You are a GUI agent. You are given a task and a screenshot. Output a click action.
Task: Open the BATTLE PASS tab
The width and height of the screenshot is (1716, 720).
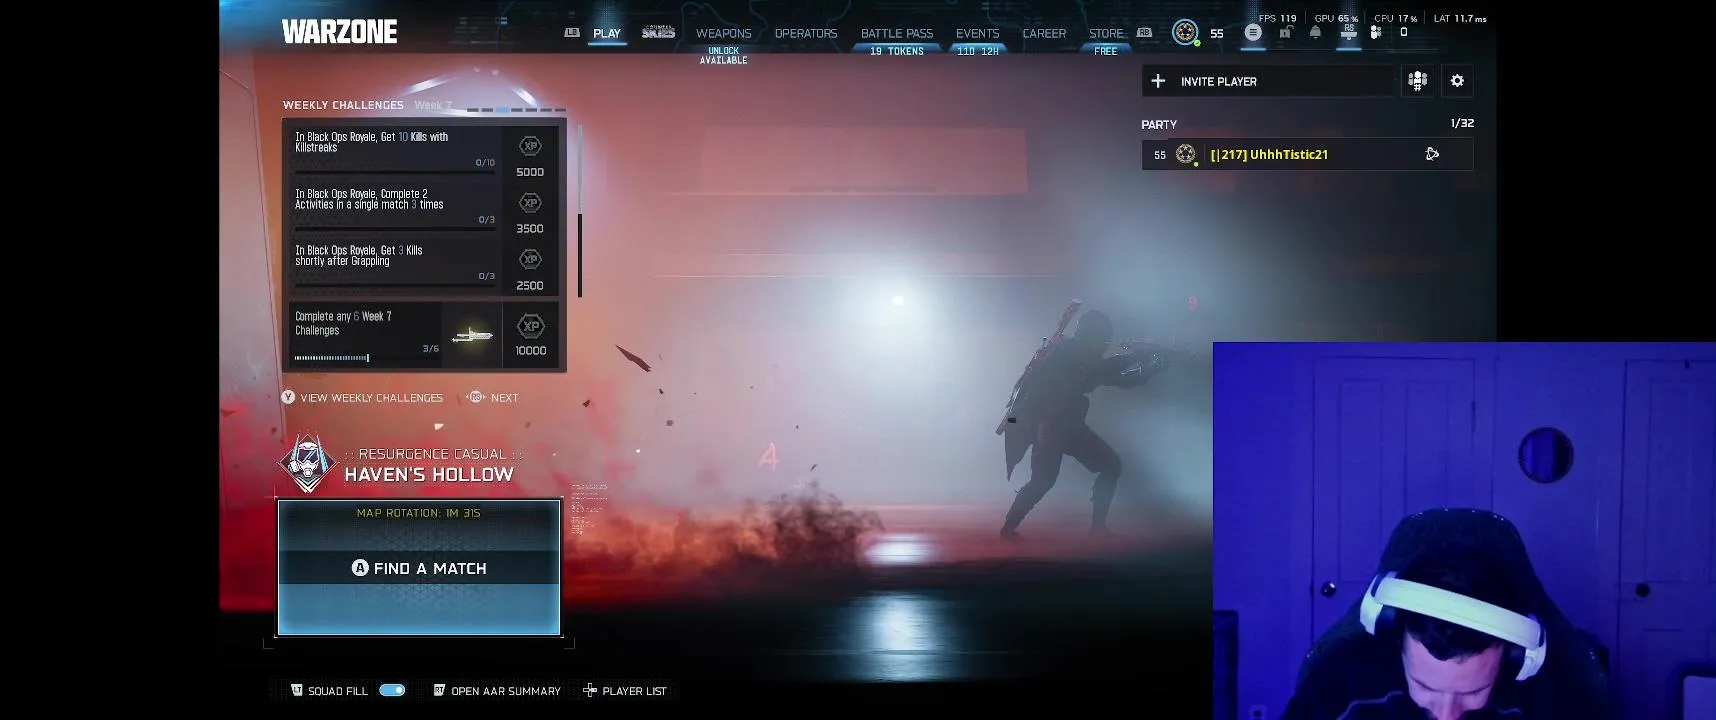tap(897, 33)
